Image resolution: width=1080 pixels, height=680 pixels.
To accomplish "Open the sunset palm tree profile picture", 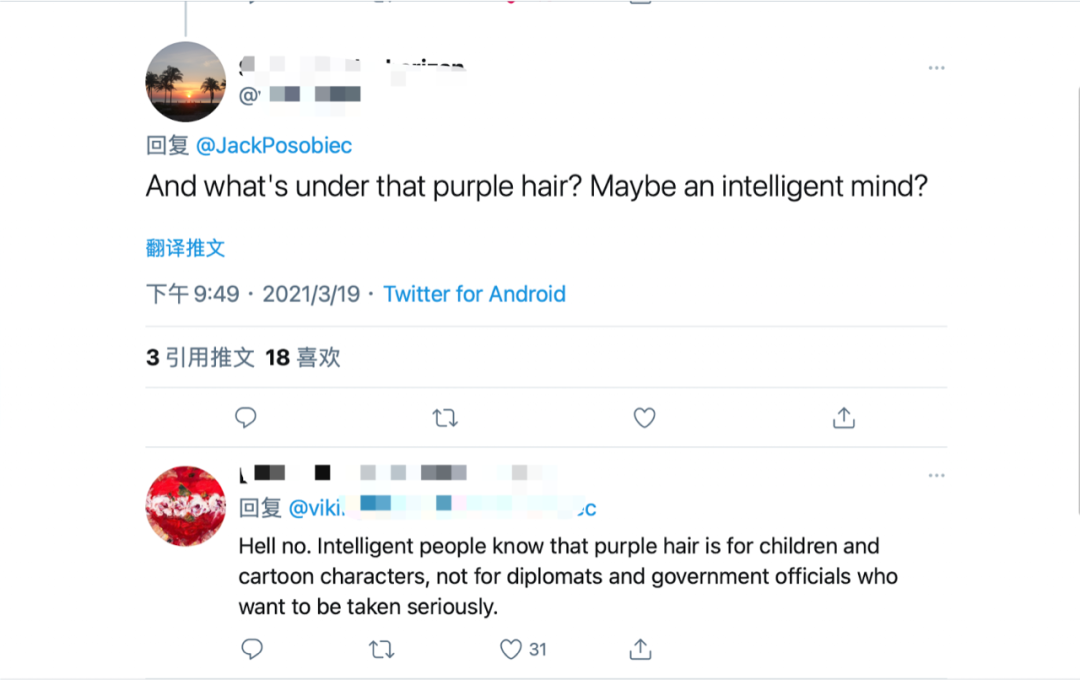I will tap(186, 82).
